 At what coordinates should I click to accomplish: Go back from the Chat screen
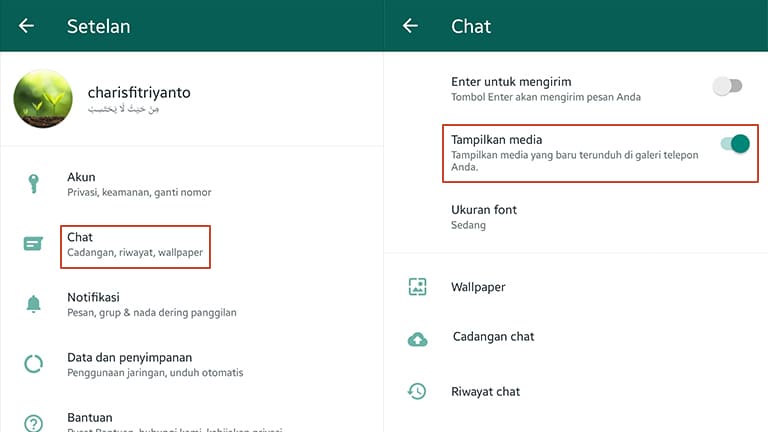tap(410, 26)
